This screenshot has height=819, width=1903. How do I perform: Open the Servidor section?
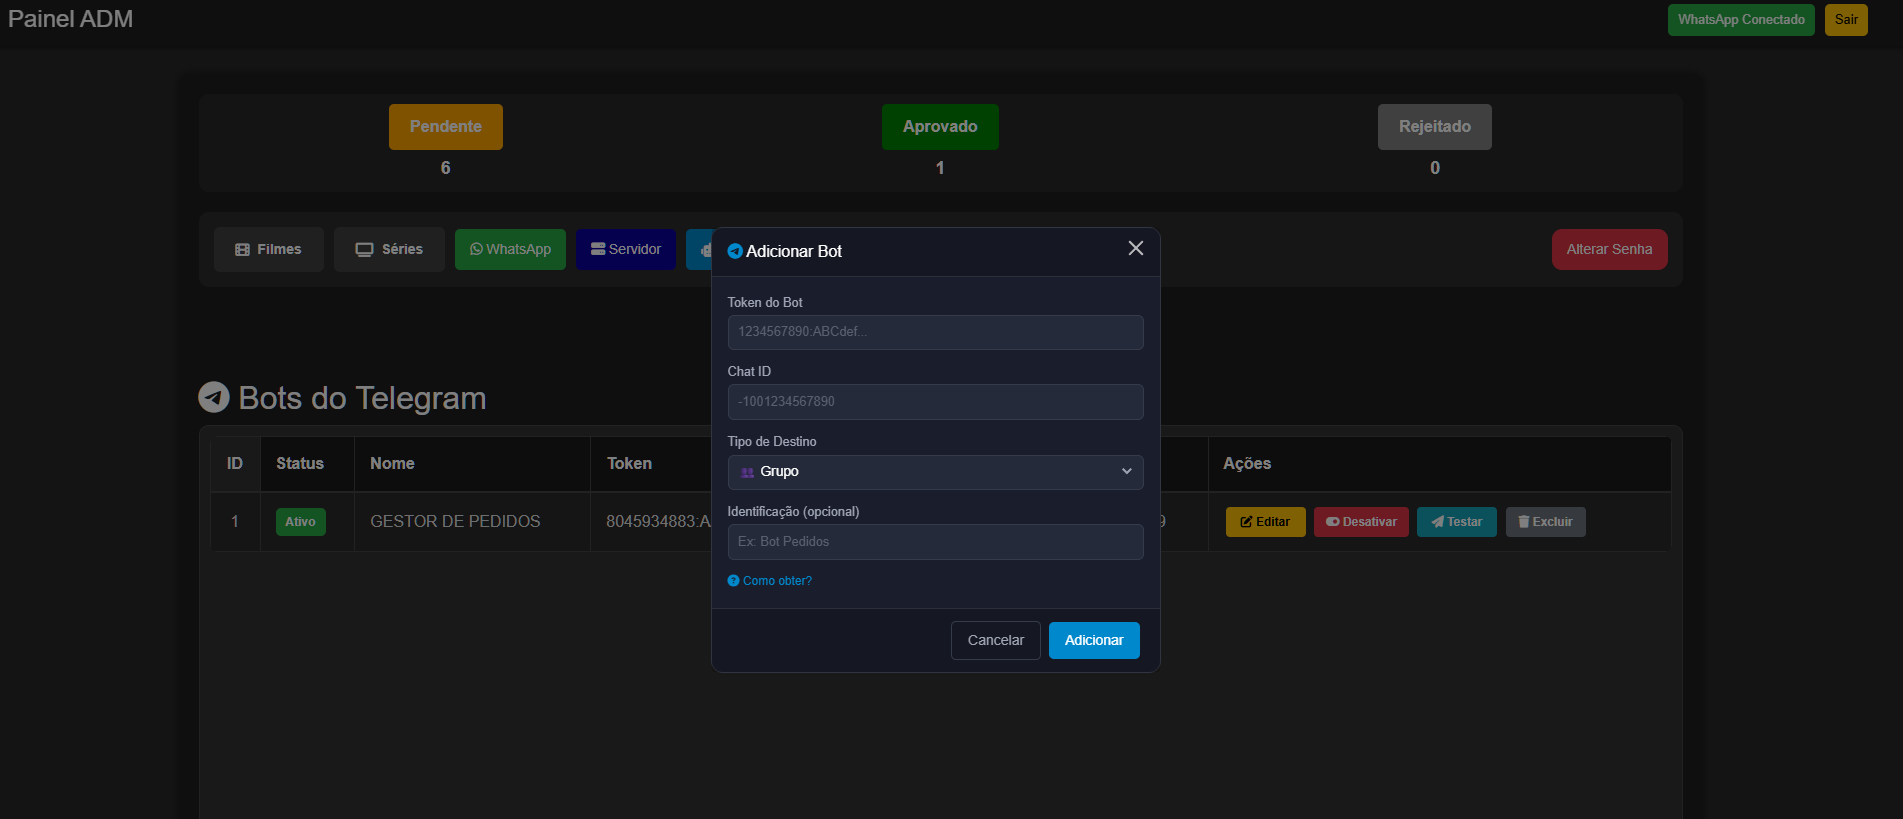click(x=625, y=250)
